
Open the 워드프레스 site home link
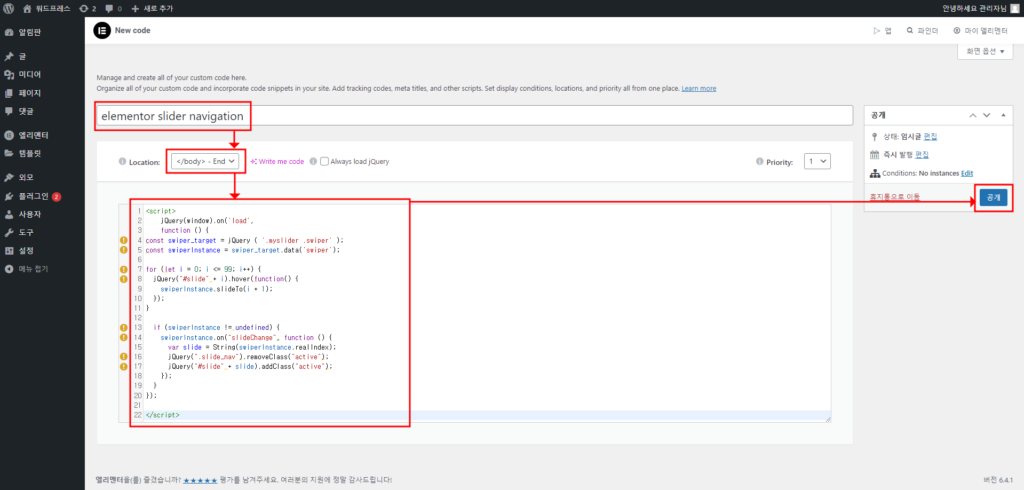click(46, 8)
